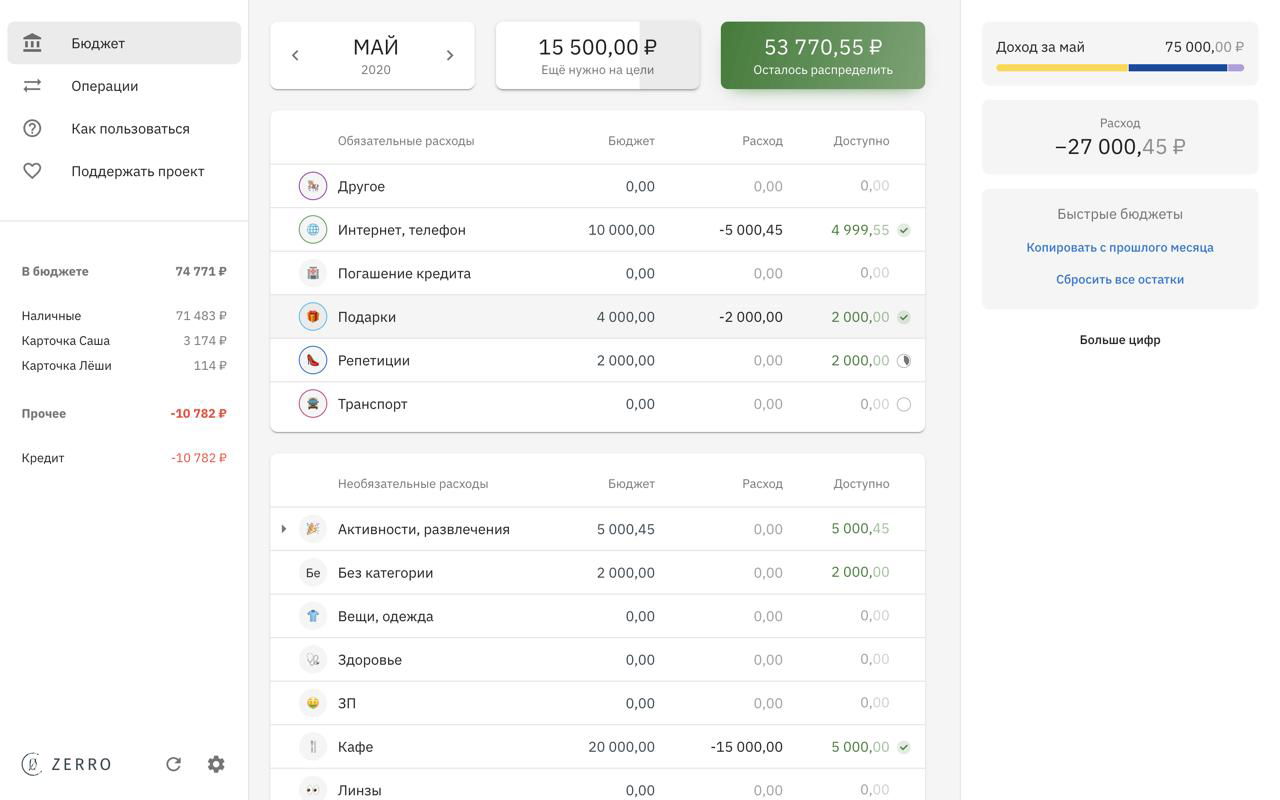Toggle the empty goal circle for Транспорт
Image resolution: width=1280 pixels, height=800 pixels.
pos(904,405)
